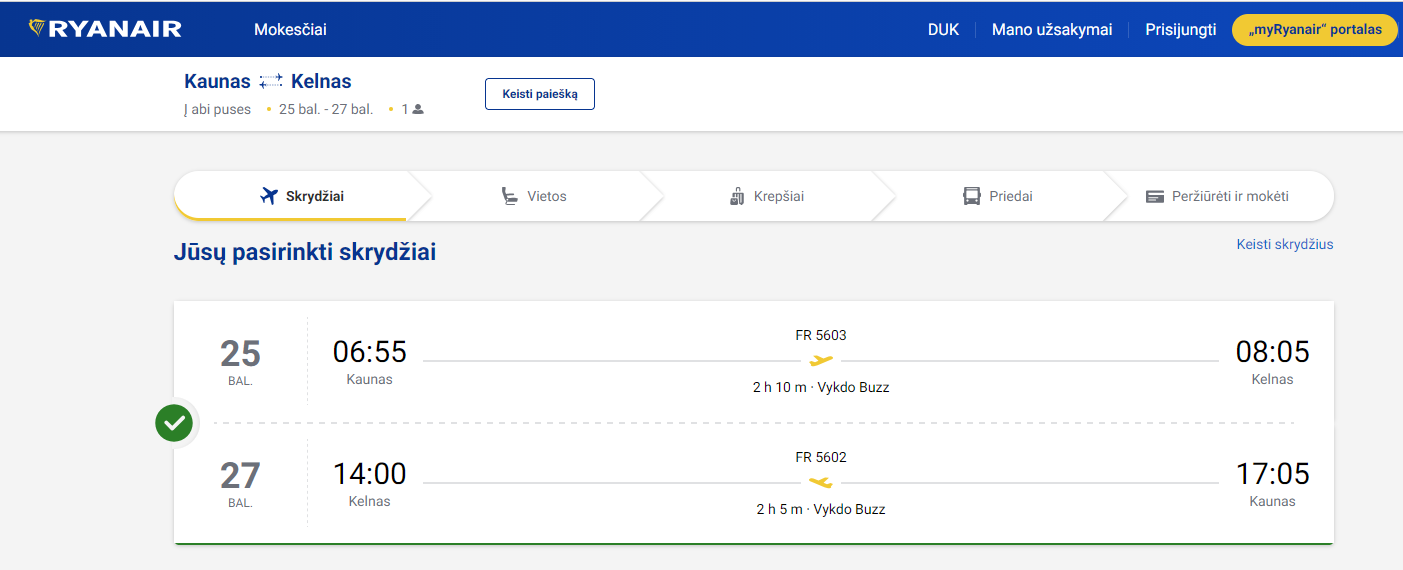
Task: Open the „myRyanair“ portalas button
Action: pyautogui.click(x=1314, y=29)
